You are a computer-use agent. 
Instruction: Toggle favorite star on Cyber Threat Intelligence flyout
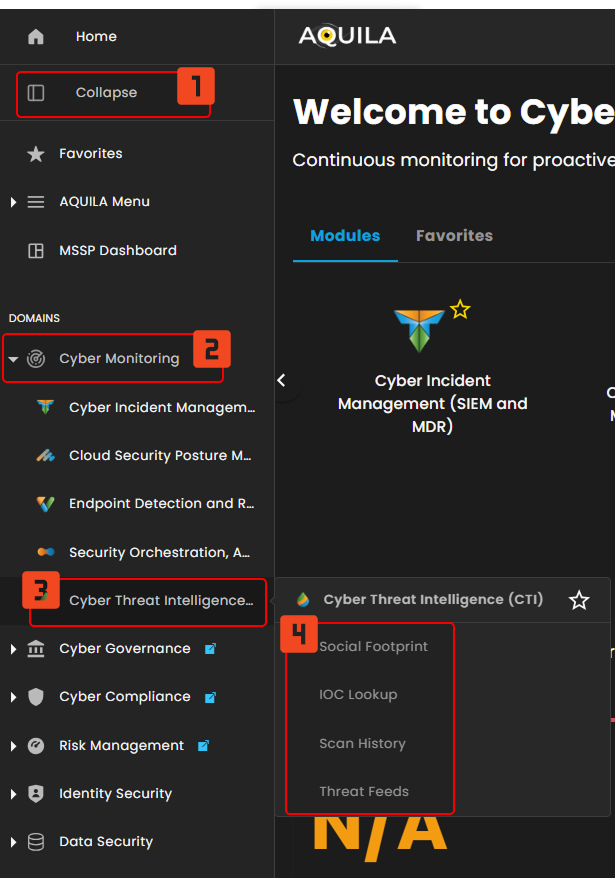[x=579, y=600]
